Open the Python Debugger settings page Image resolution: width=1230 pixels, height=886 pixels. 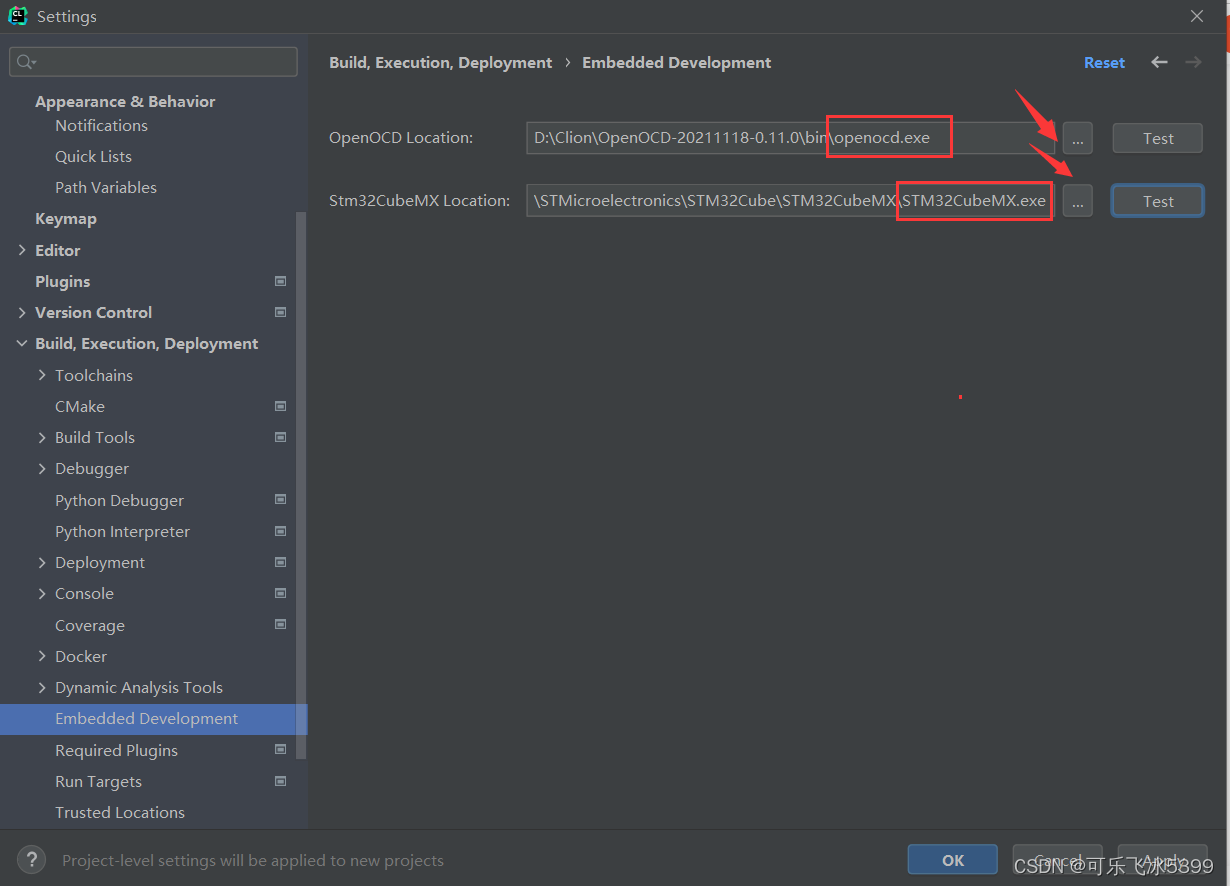click(x=119, y=500)
